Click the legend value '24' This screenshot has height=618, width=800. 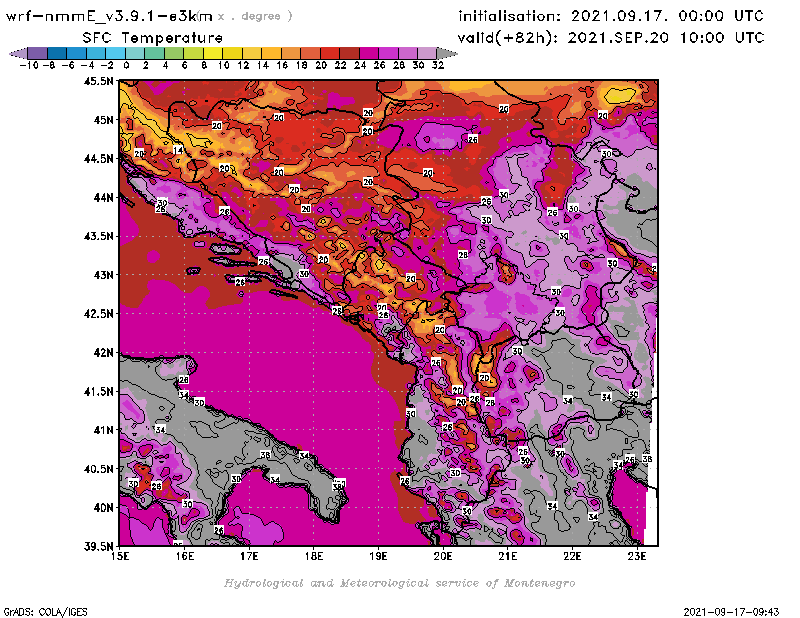point(360,65)
